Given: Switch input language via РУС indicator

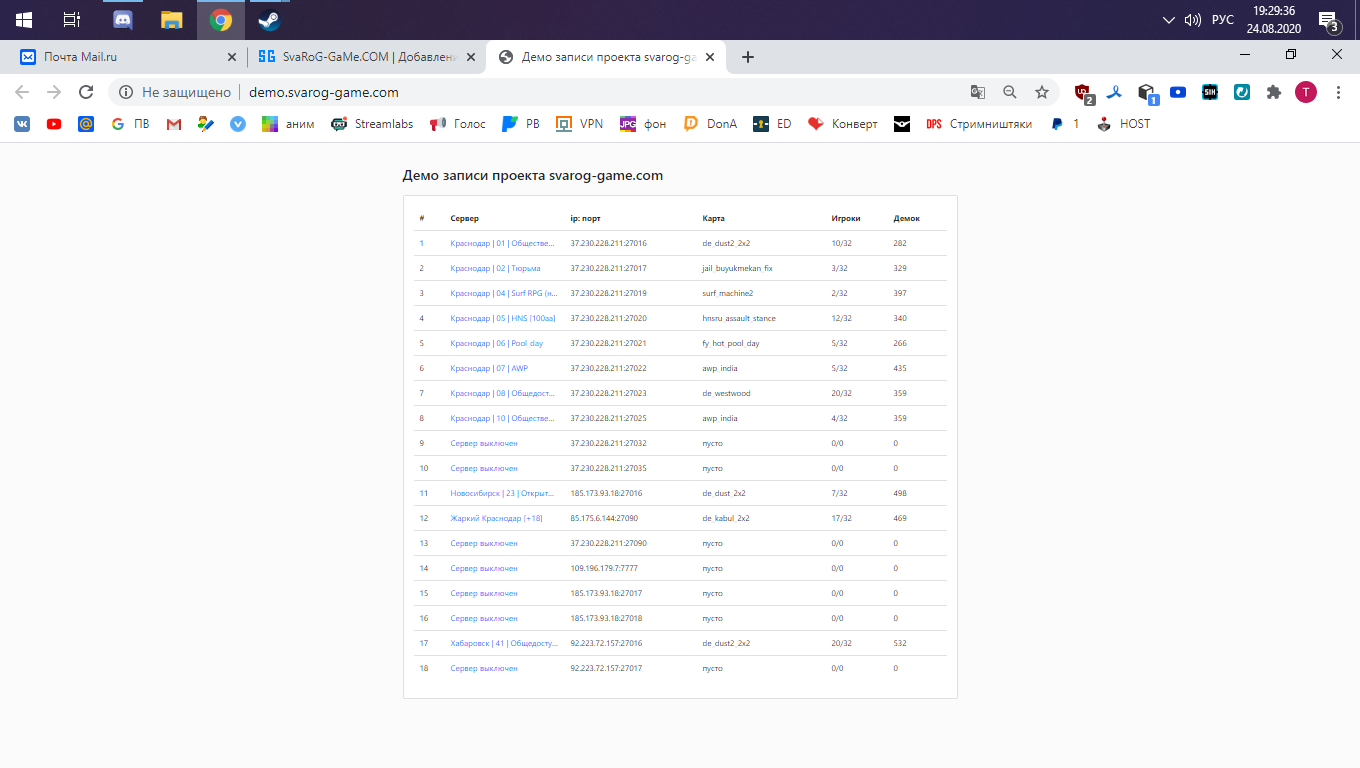Looking at the screenshot, I should click(x=1222, y=20).
